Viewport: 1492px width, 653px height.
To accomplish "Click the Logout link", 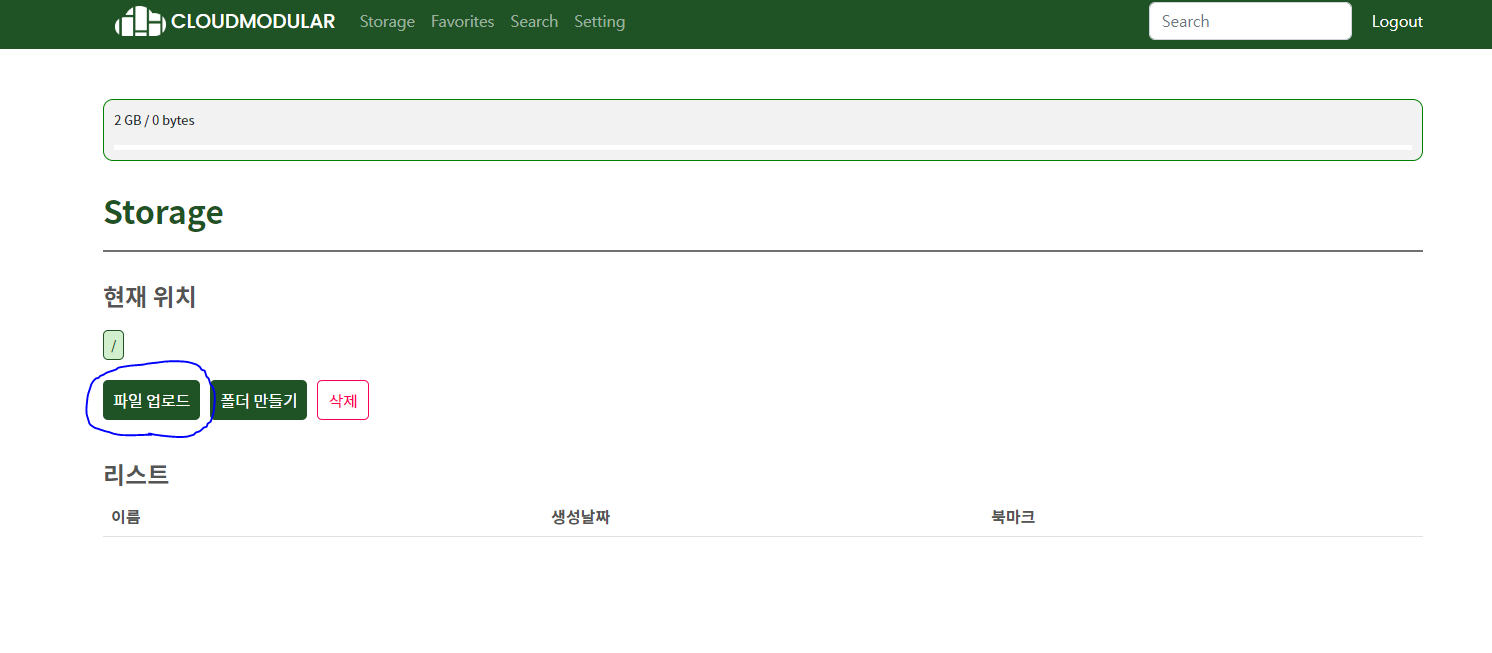I will click(x=1397, y=21).
